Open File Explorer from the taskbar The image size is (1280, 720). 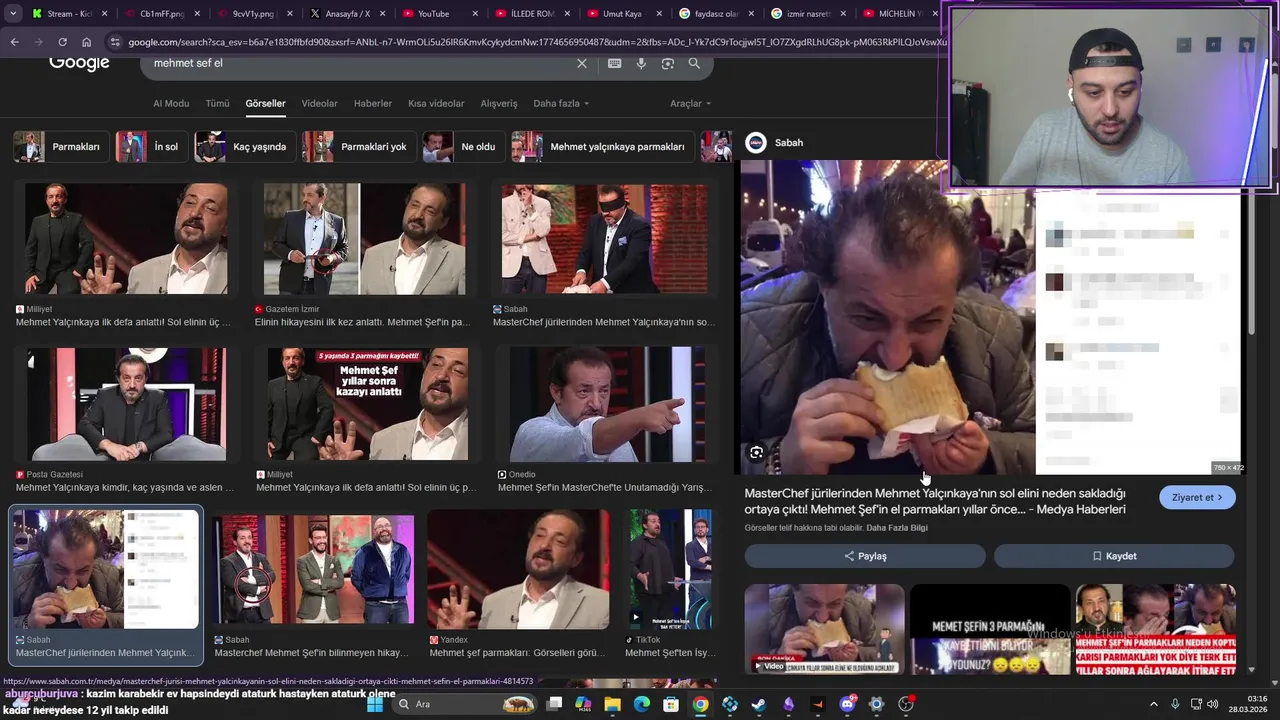(612, 704)
